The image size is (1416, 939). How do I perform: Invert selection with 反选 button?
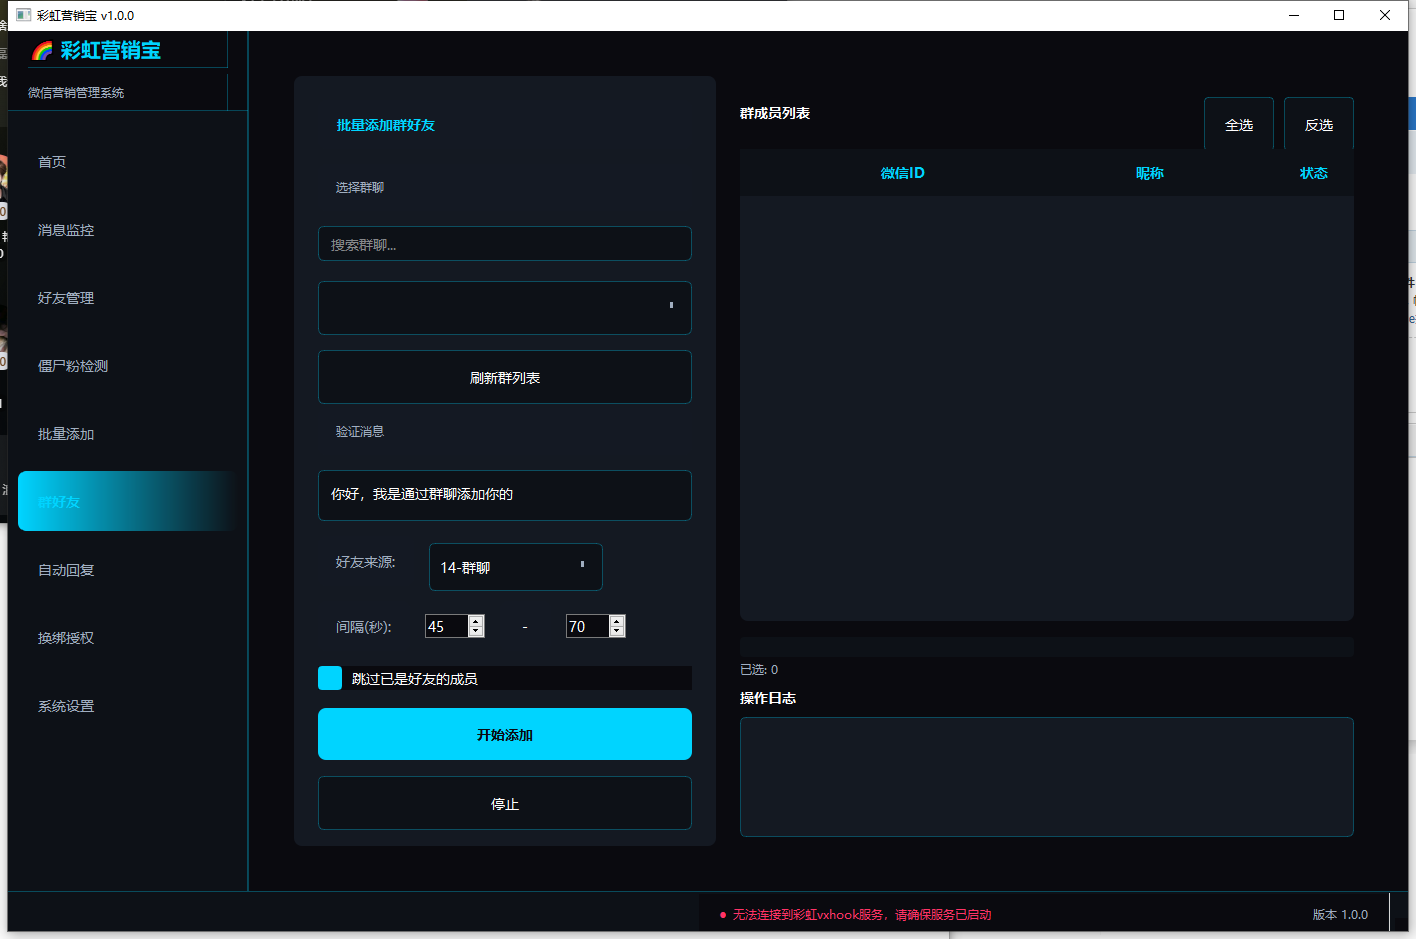[x=1319, y=124]
